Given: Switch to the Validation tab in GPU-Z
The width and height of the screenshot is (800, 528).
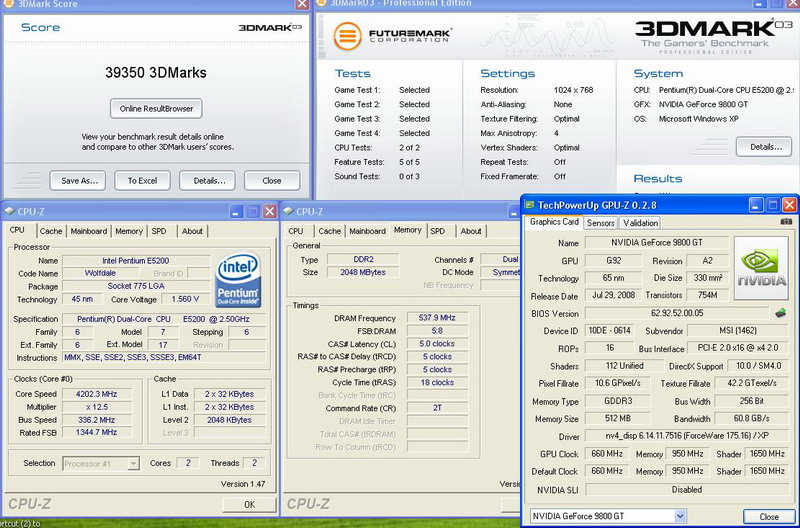Looking at the screenshot, I should coord(640,223).
